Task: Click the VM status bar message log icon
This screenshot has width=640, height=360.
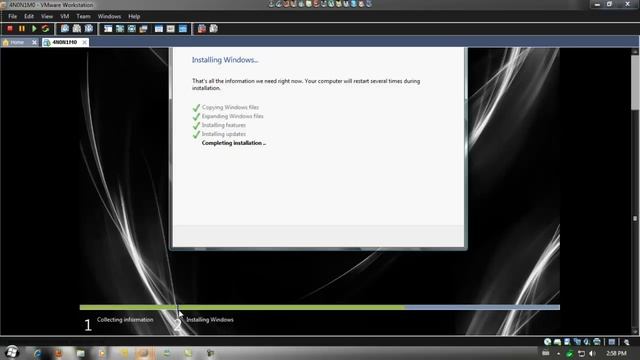Action: pyautogui.click(x=611, y=342)
